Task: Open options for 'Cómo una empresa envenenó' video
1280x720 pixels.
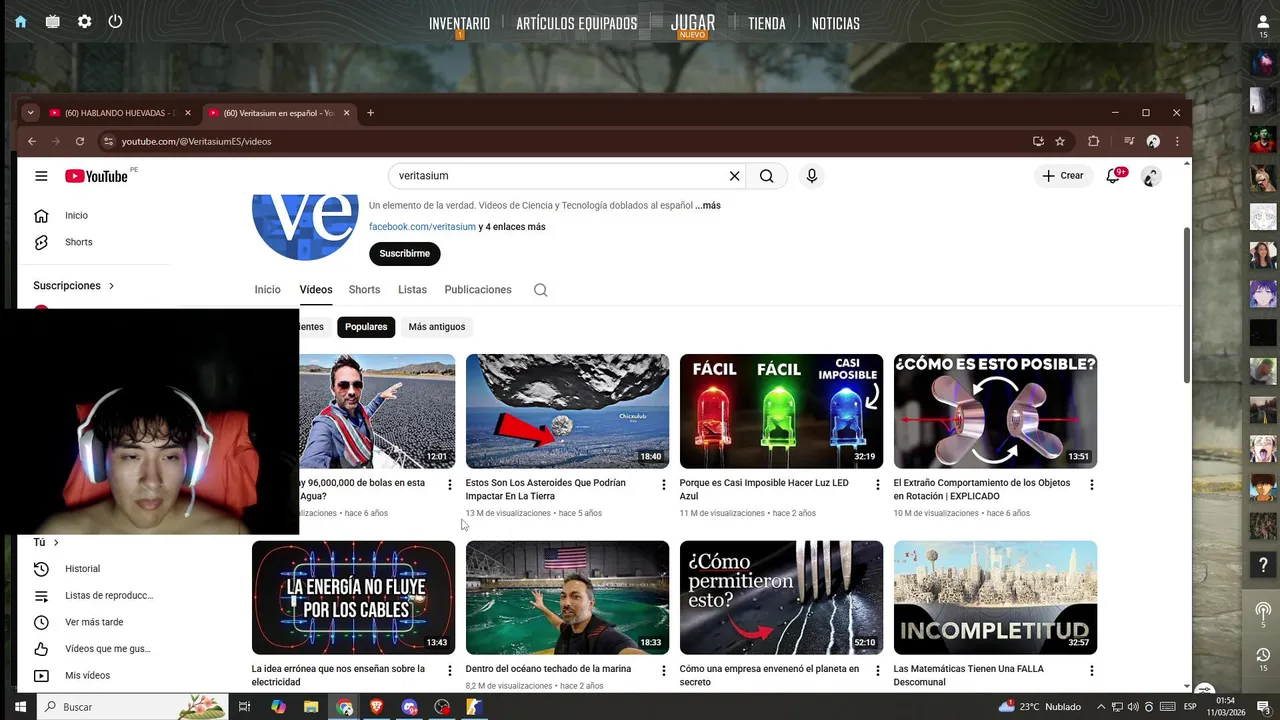Action: pyautogui.click(x=878, y=671)
